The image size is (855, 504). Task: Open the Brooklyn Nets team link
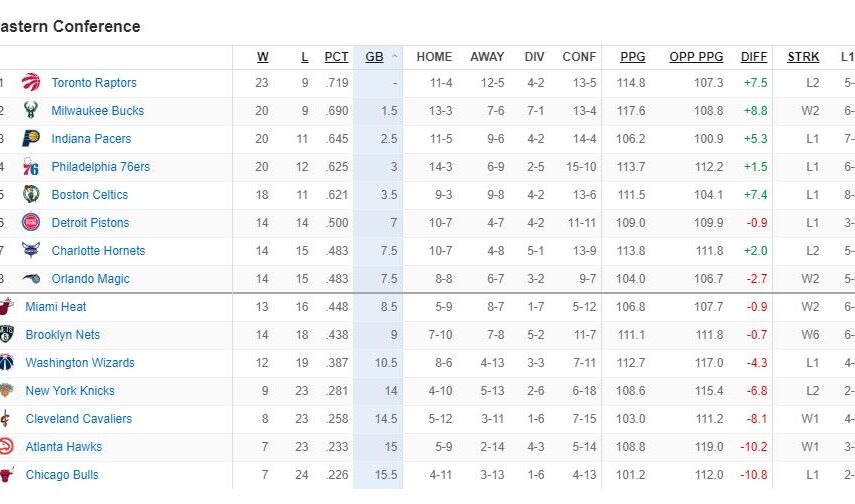click(63, 335)
